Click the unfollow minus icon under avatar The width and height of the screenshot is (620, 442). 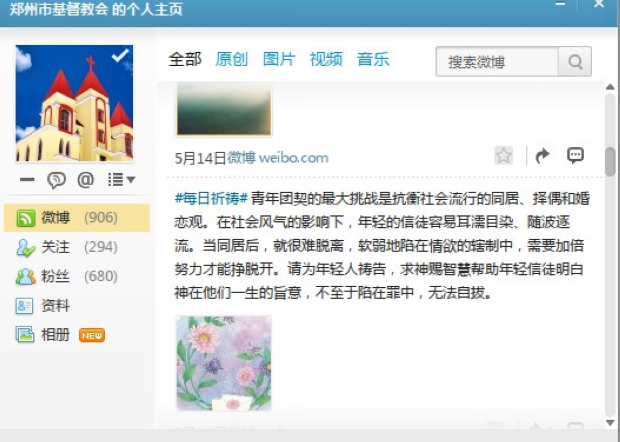(x=27, y=180)
